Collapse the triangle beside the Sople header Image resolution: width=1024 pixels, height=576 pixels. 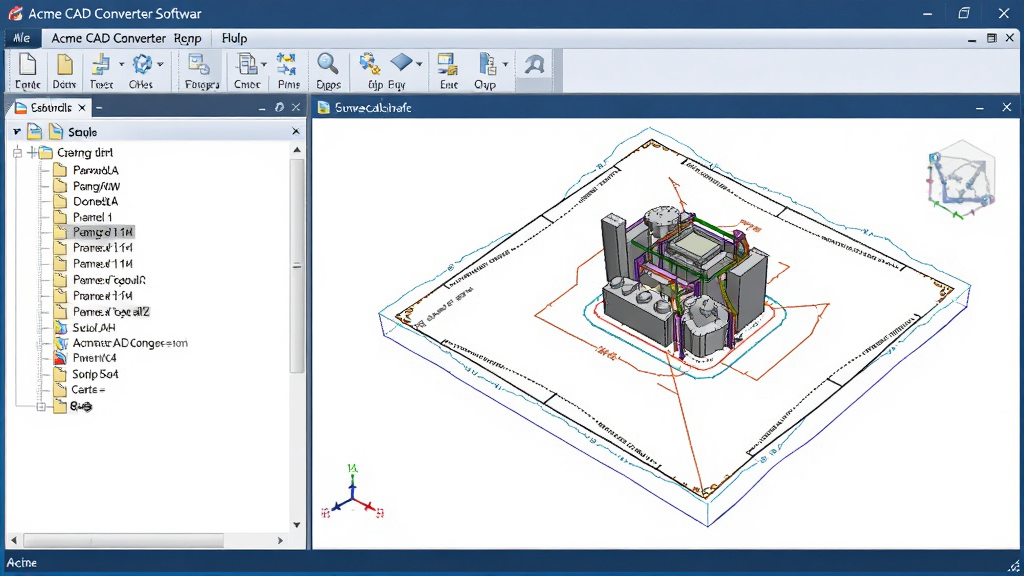point(16,132)
